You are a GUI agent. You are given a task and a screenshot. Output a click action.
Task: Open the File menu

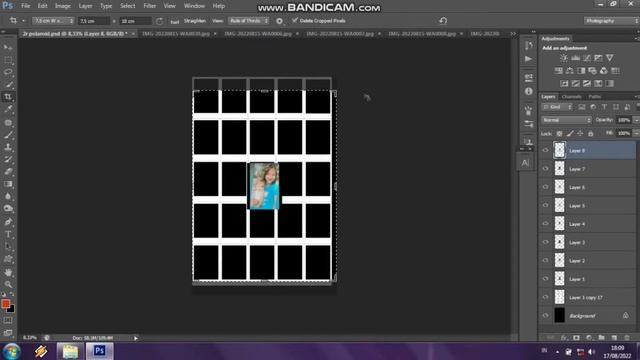point(25,6)
